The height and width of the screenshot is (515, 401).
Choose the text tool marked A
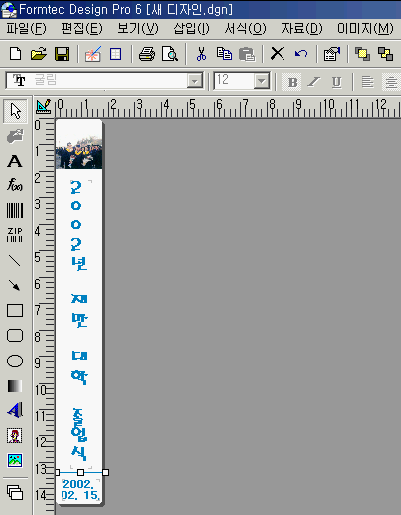[15, 161]
